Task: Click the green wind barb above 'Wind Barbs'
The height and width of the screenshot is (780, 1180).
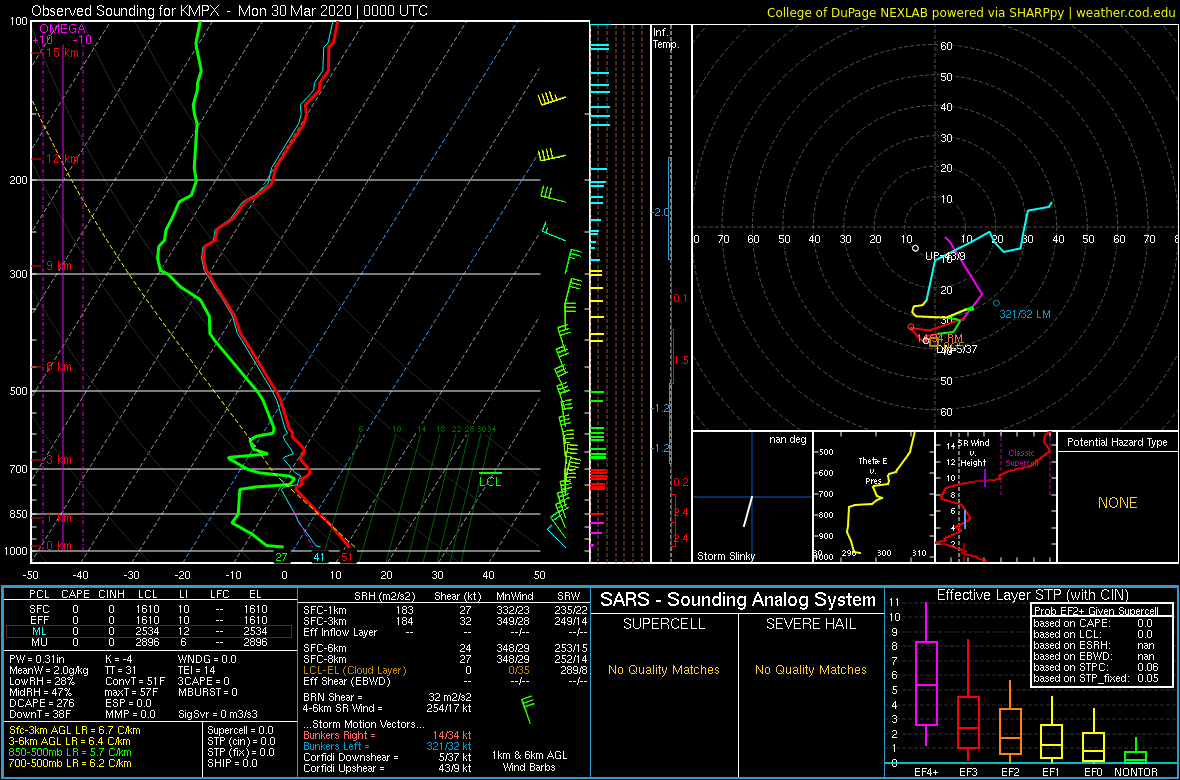Action: coord(528,711)
